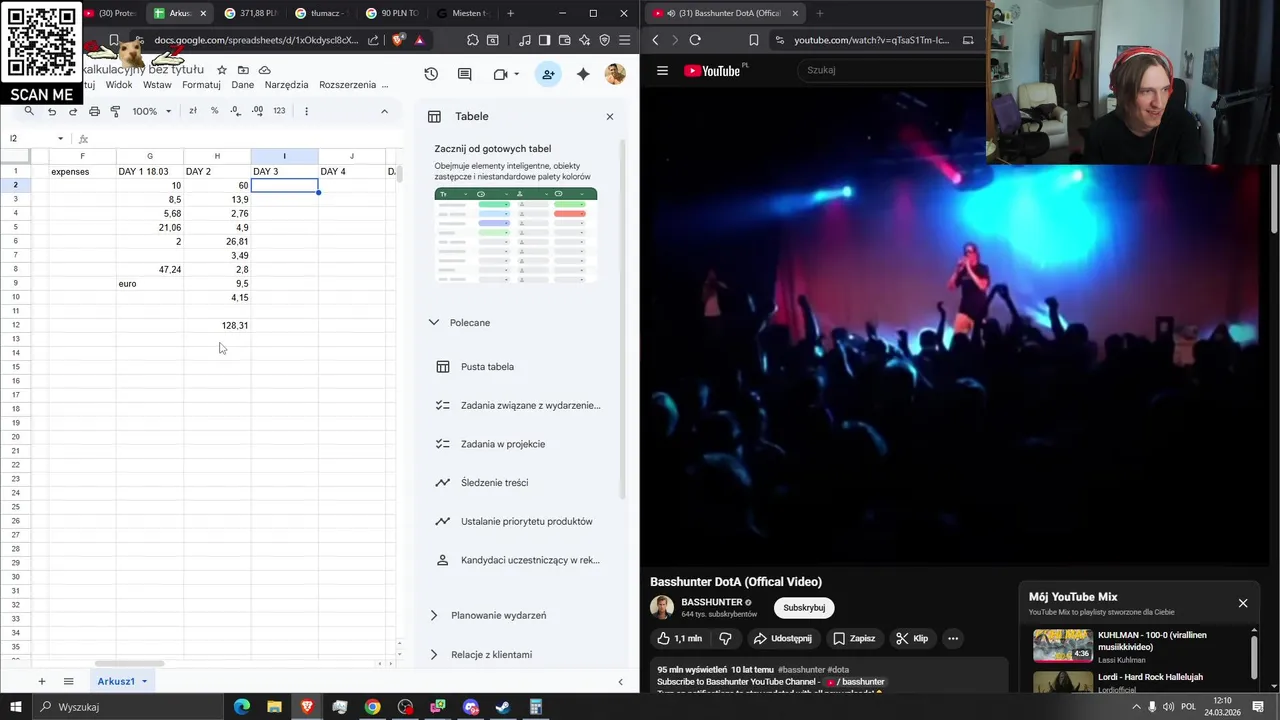1280x720 pixels.
Task: Select the paint format tool
Action: (x=115, y=111)
